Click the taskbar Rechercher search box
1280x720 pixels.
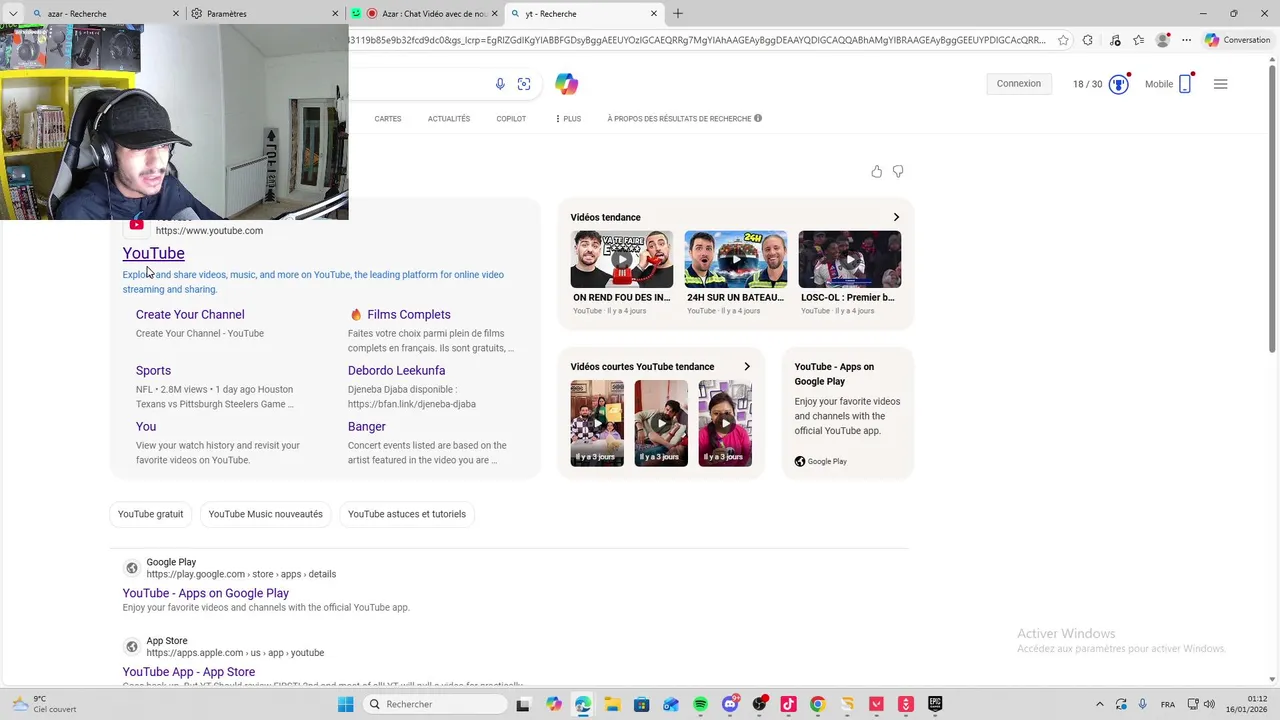(434, 704)
